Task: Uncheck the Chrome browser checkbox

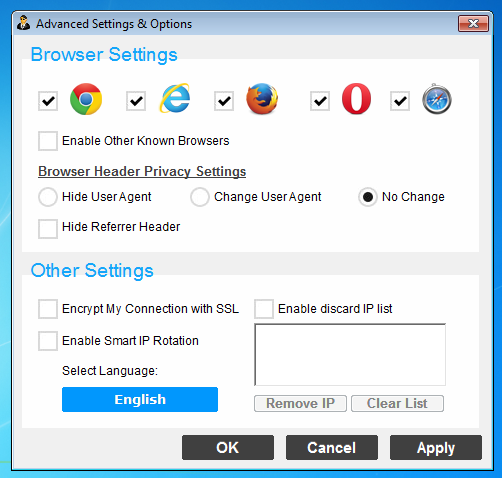Action: 48,101
